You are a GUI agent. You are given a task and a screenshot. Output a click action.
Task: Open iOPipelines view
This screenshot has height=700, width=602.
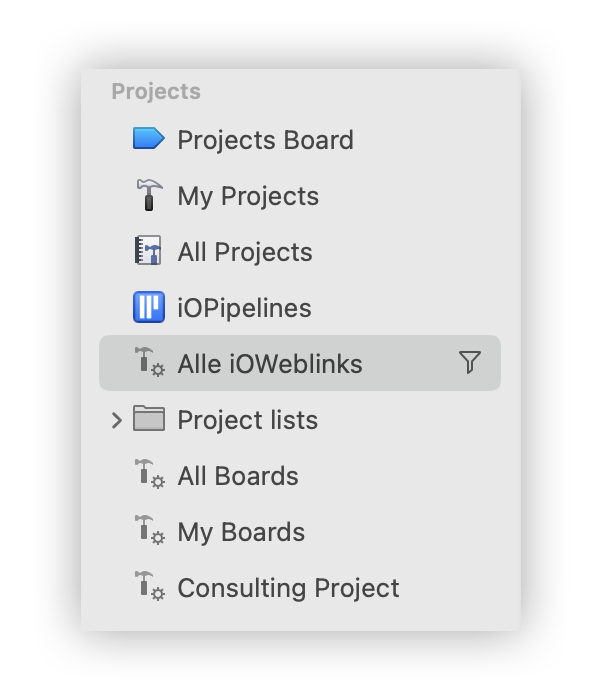pos(244,308)
